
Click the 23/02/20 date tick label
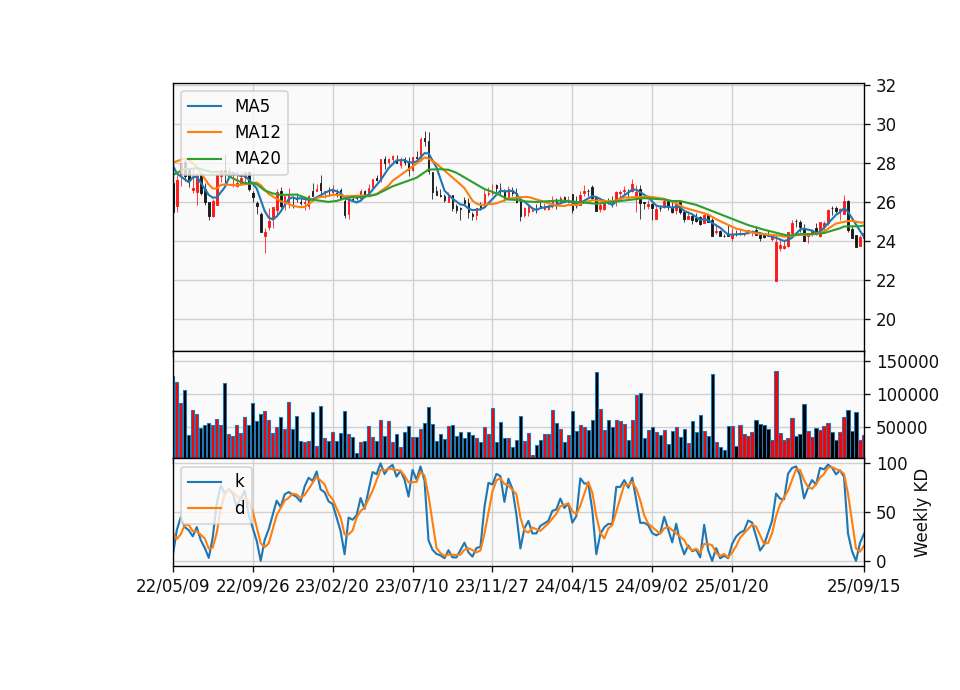(x=332, y=586)
